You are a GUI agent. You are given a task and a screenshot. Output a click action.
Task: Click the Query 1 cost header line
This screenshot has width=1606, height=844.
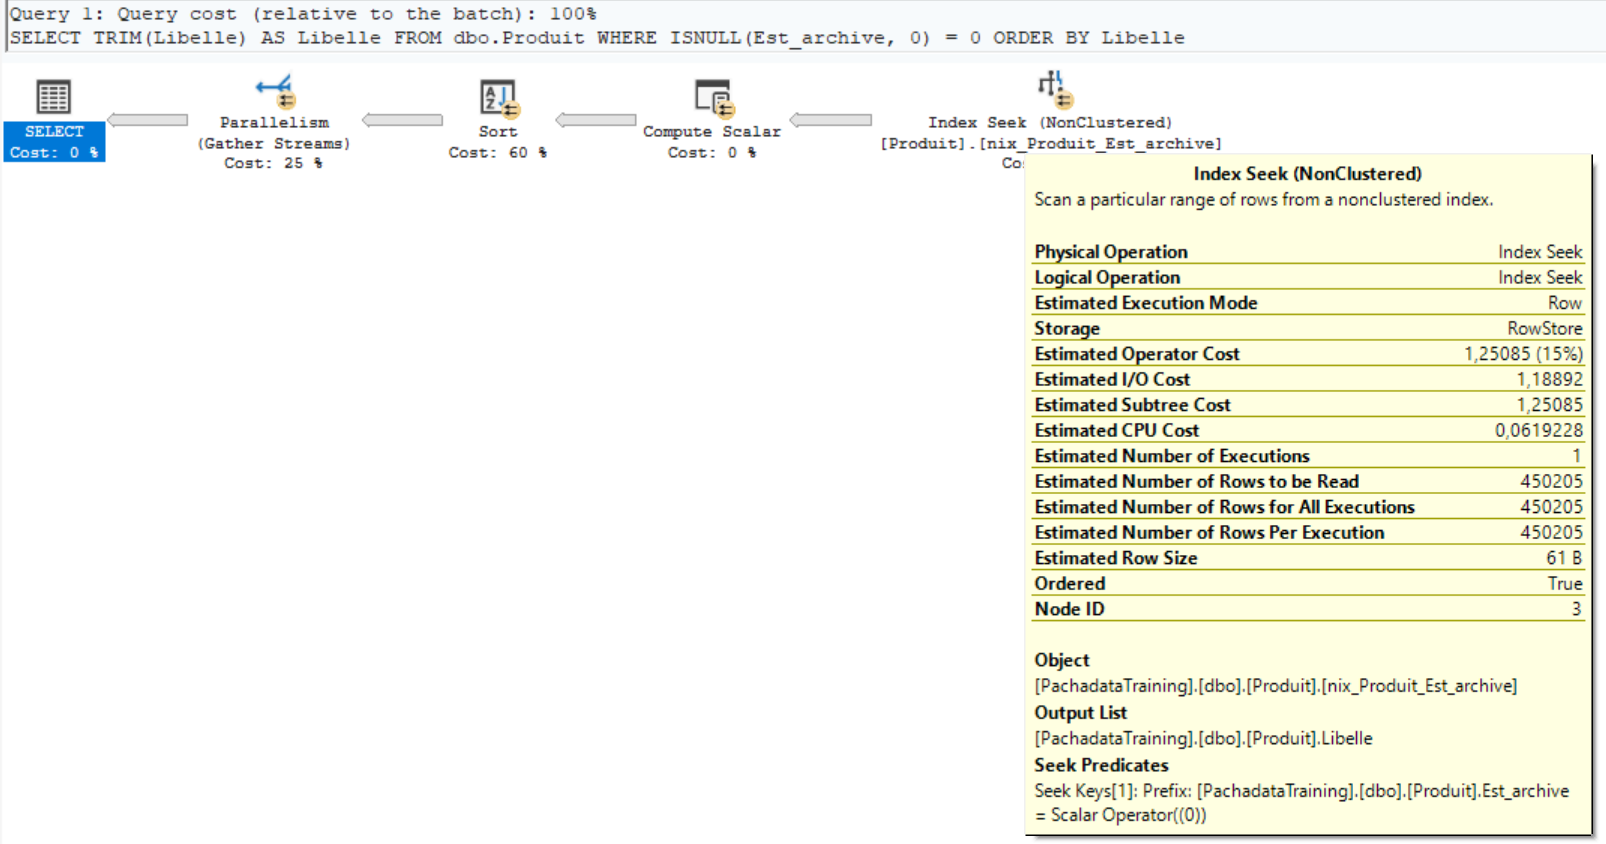click(303, 14)
